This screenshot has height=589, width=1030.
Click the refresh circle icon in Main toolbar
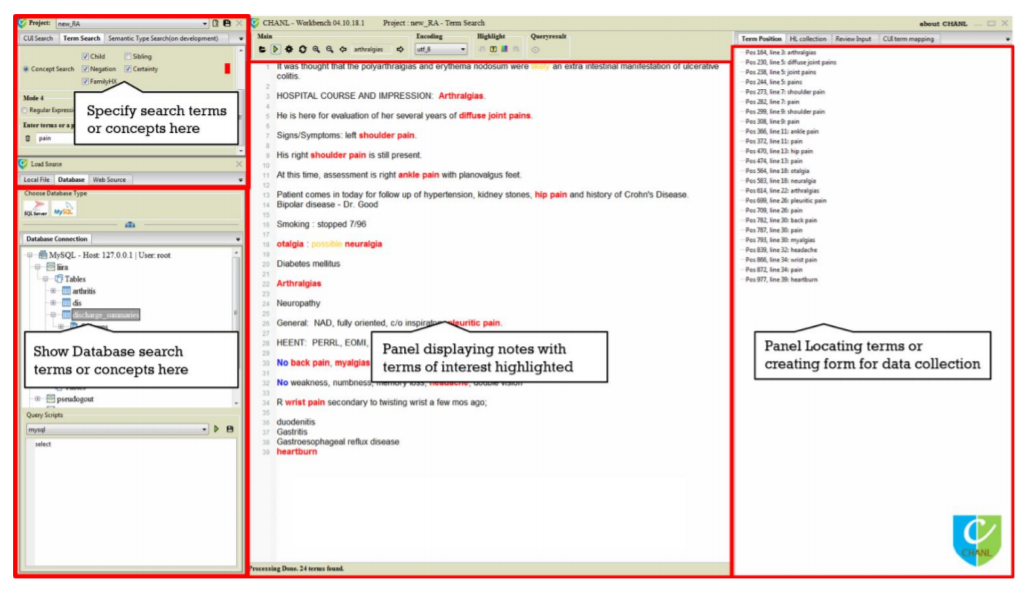pos(303,49)
